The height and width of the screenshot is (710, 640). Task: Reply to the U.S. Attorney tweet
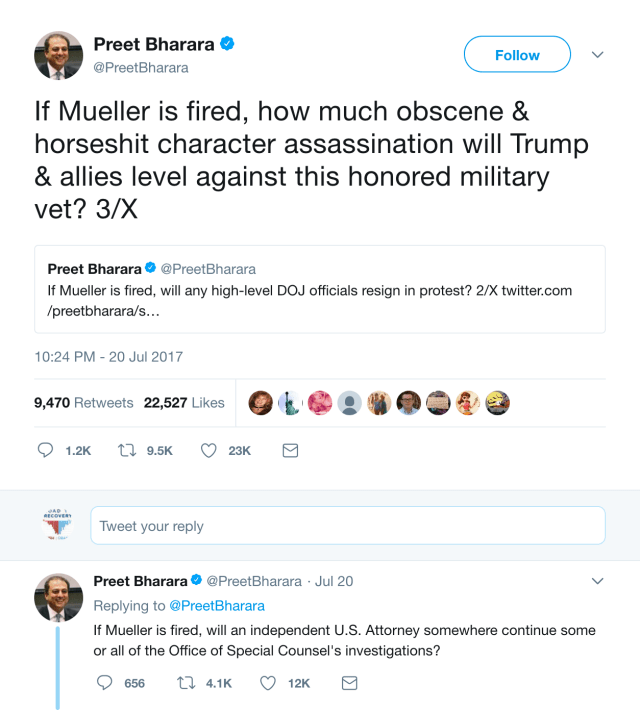(104, 683)
